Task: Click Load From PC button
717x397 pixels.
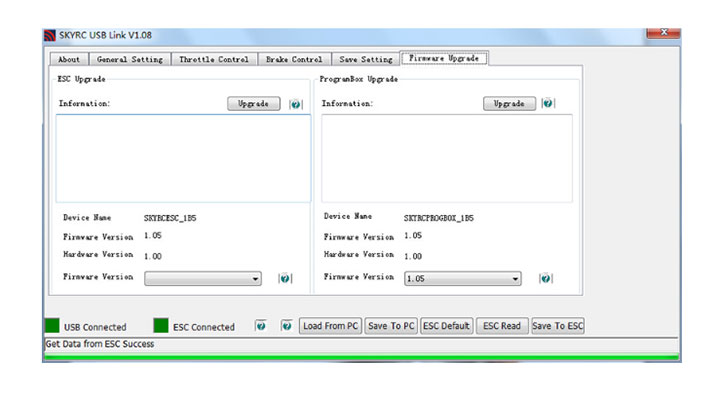Action: [x=331, y=326]
